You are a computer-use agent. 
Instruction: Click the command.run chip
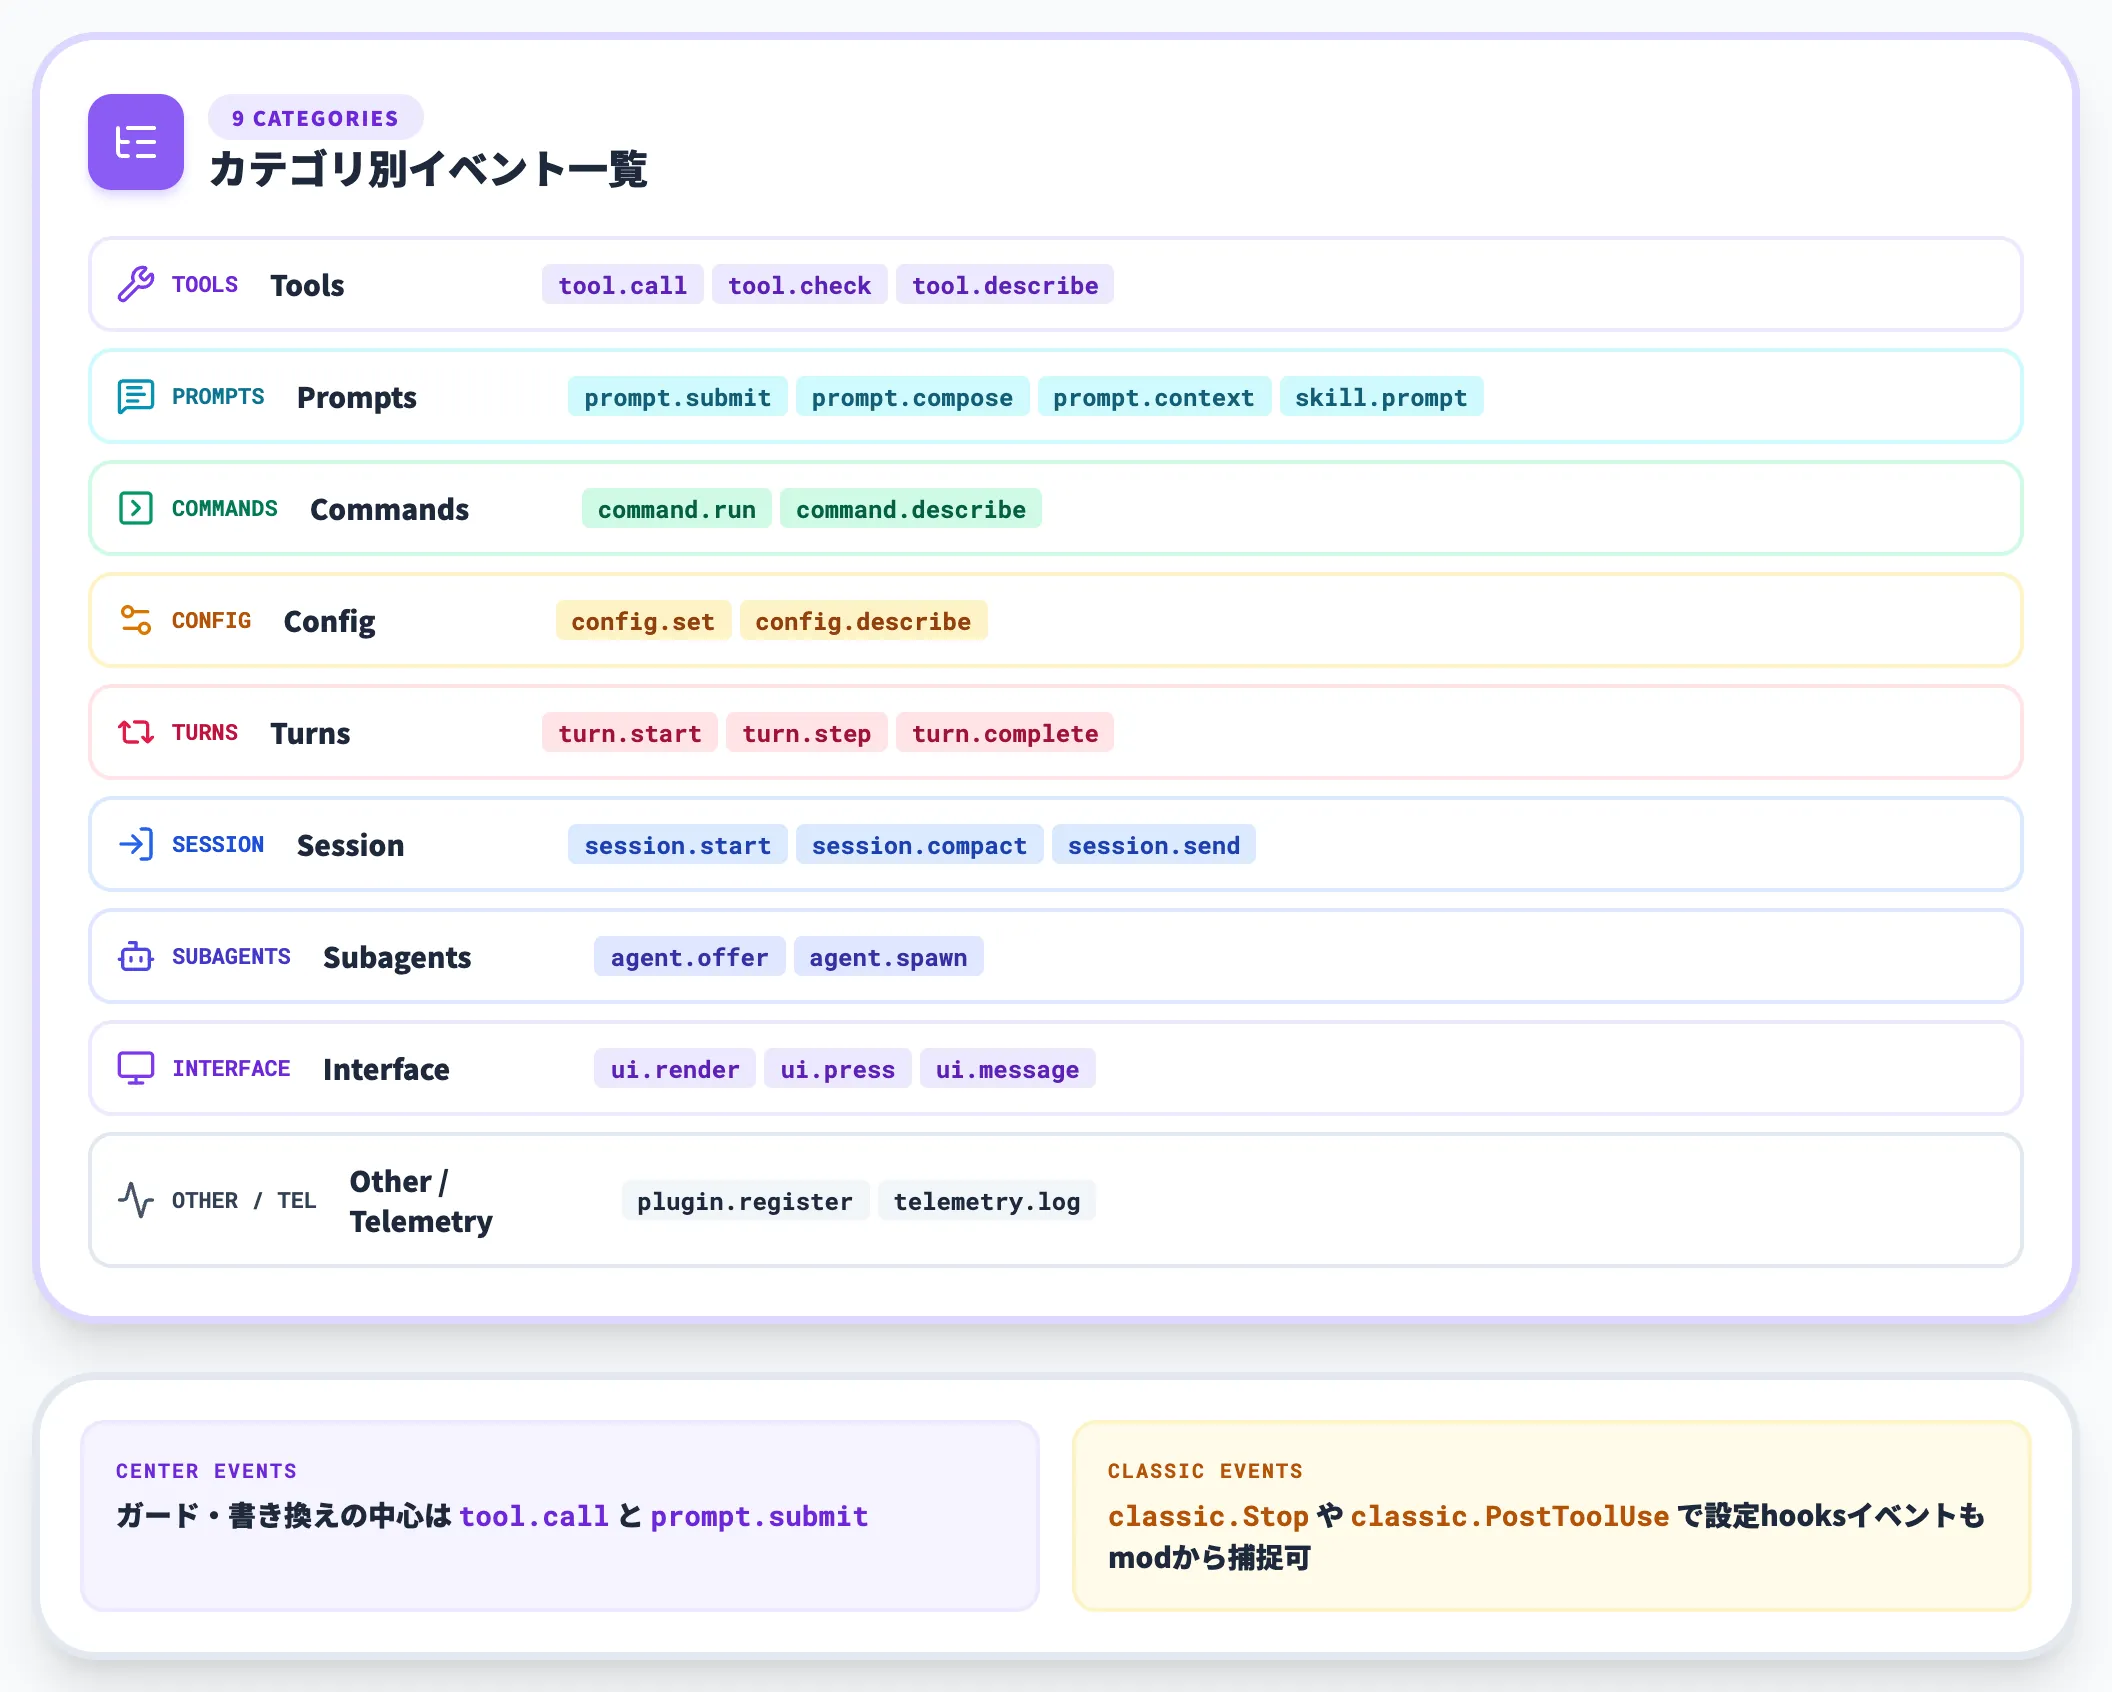(677, 509)
